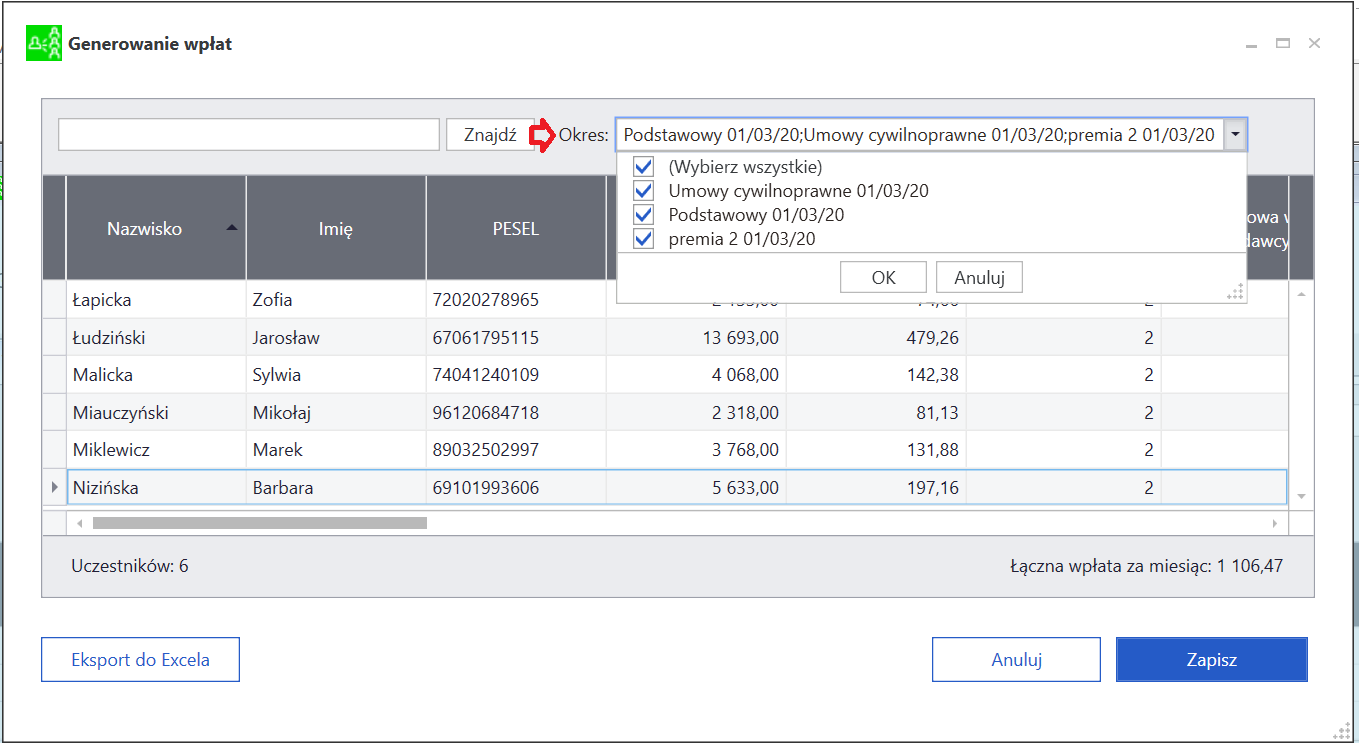Click the row indicator arrow beside Nizińska
The image size is (1359, 743).
[54, 488]
